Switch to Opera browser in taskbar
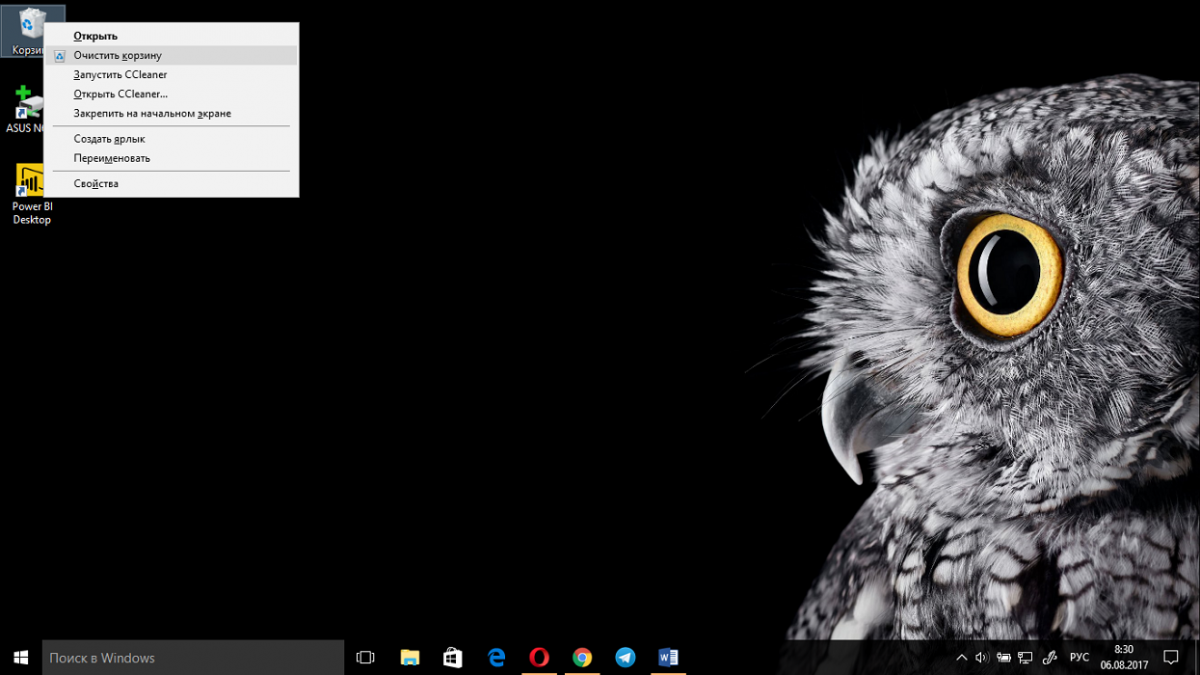The width and height of the screenshot is (1200, 675). click(x=539, y=657)
